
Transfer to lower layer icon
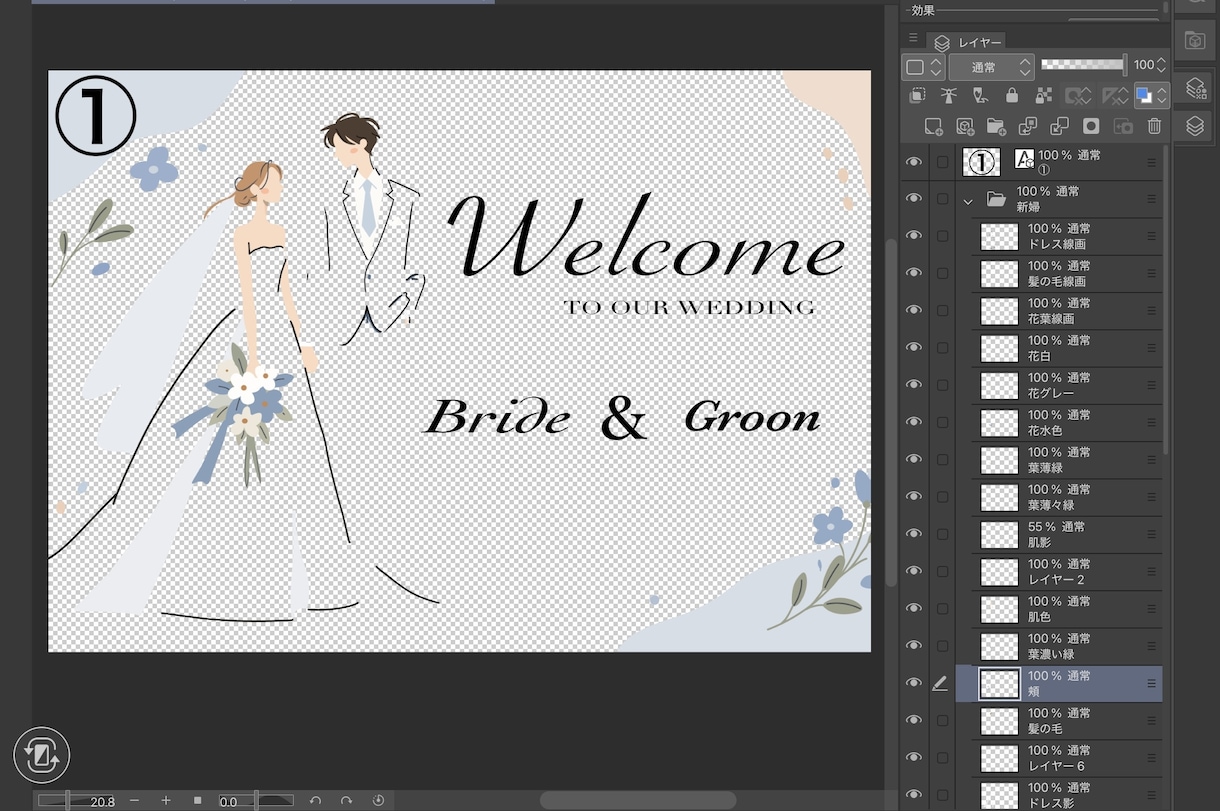(1028, 126)
